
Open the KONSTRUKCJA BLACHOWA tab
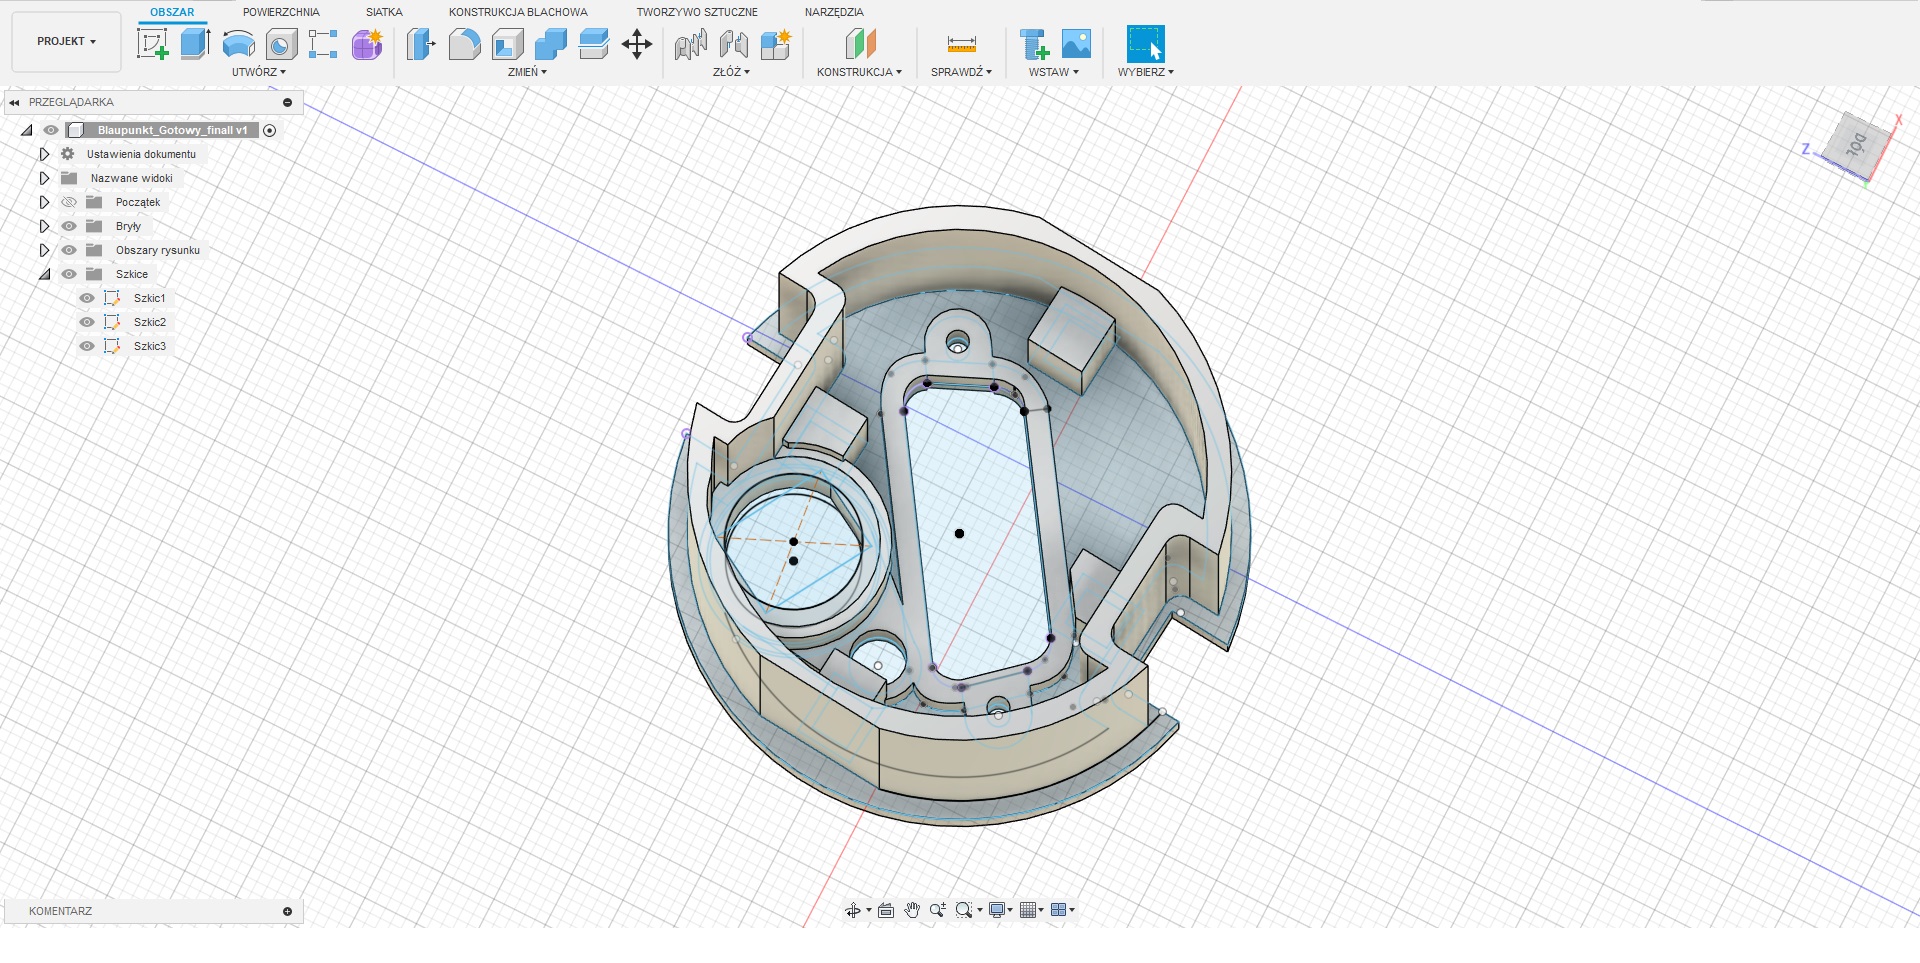pos(518,12)
